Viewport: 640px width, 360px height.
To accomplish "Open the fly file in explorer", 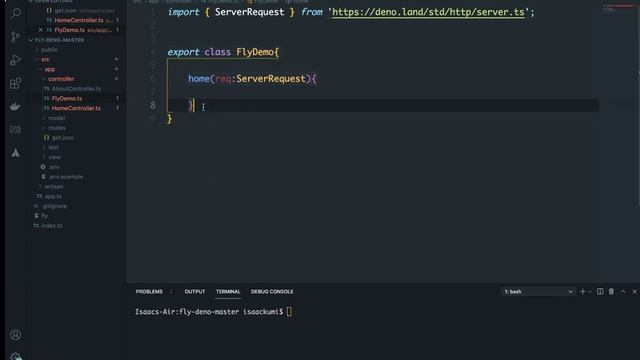I will click(44, 216).
